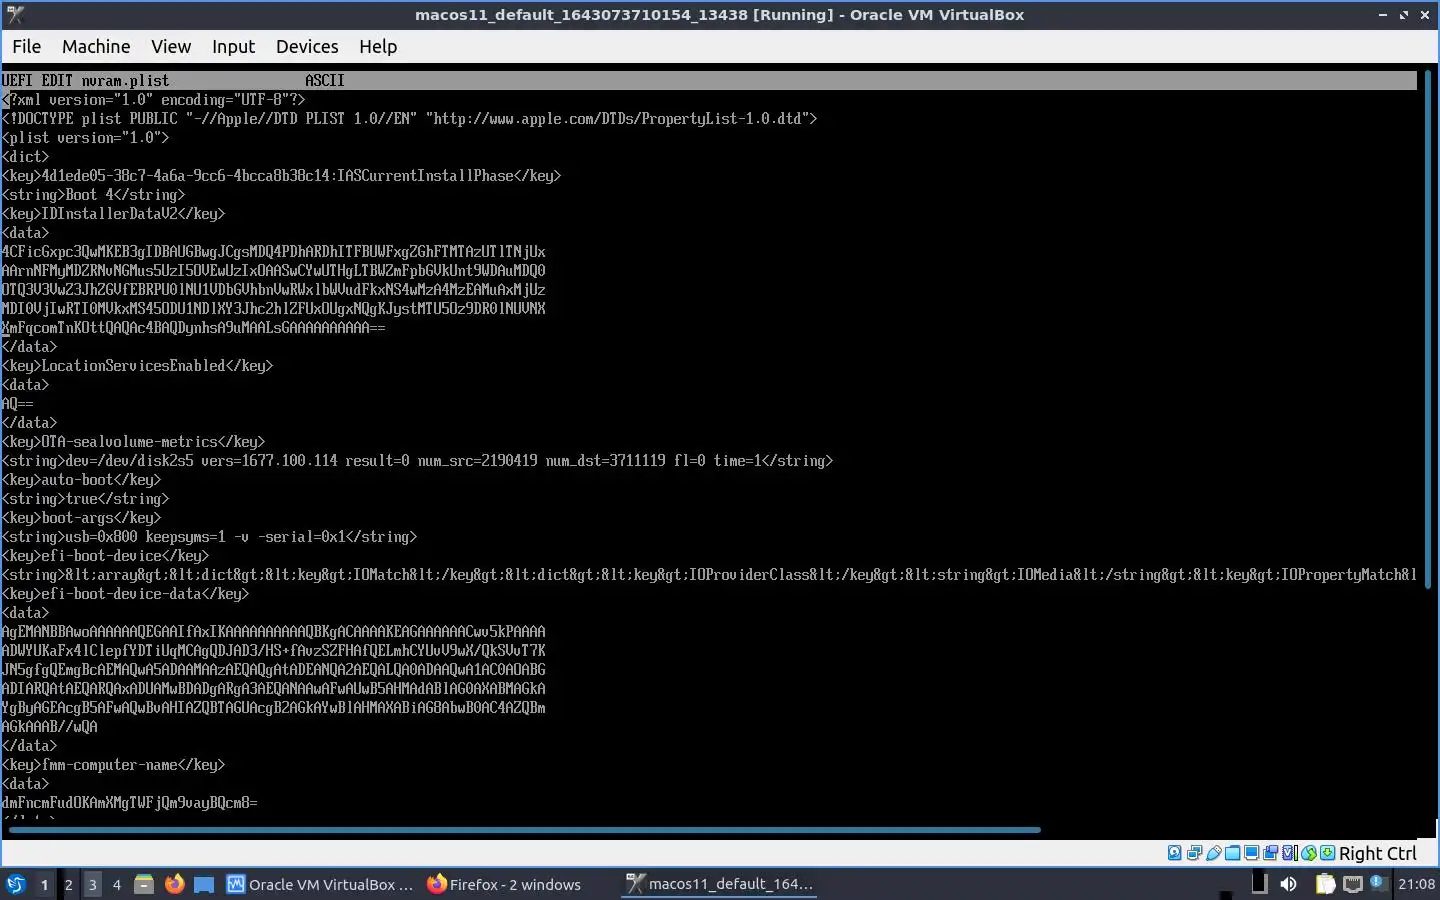Screen dimensions: 1440x900
Task: Switch to workspace 3
Action: (x=92, y=884)
